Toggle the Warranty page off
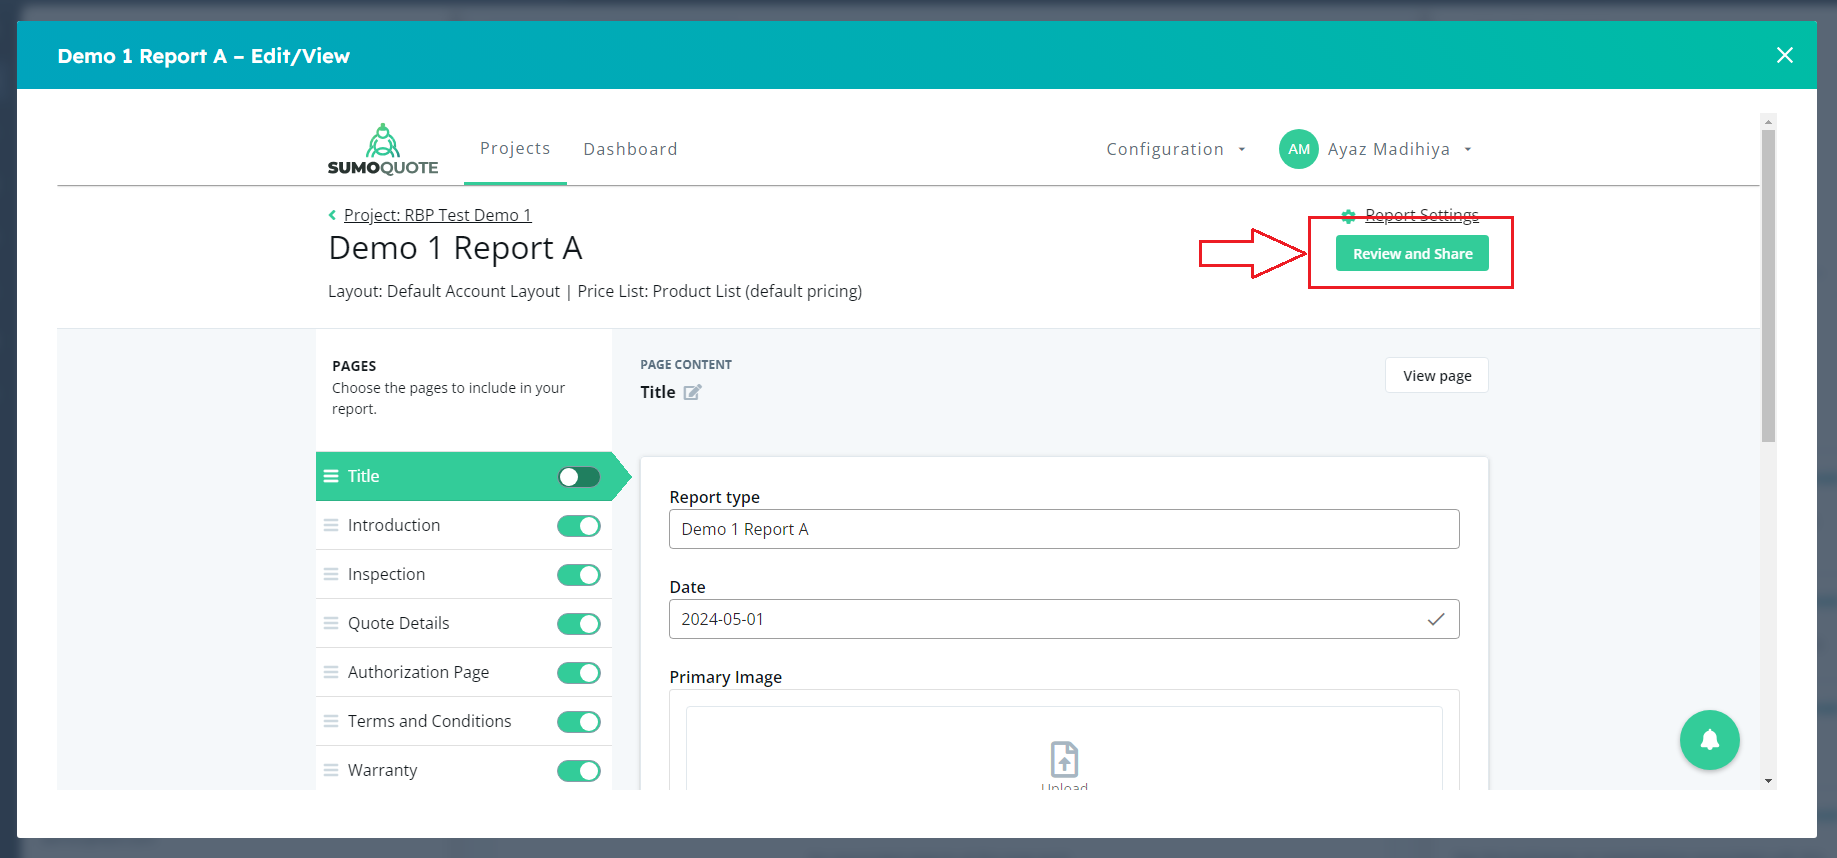Viewport: 1837px width, 858px height. point(579,771)
